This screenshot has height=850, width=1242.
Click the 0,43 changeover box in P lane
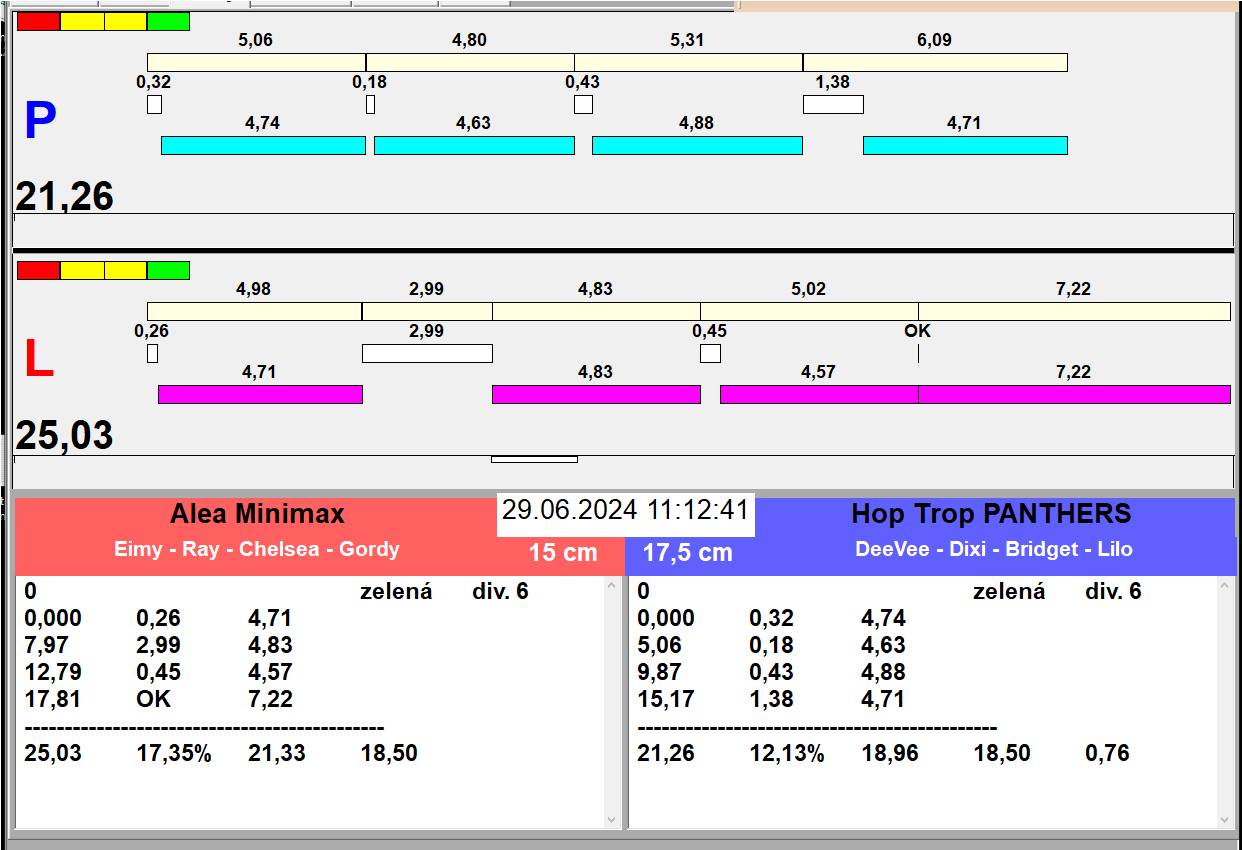click(583, 104)
